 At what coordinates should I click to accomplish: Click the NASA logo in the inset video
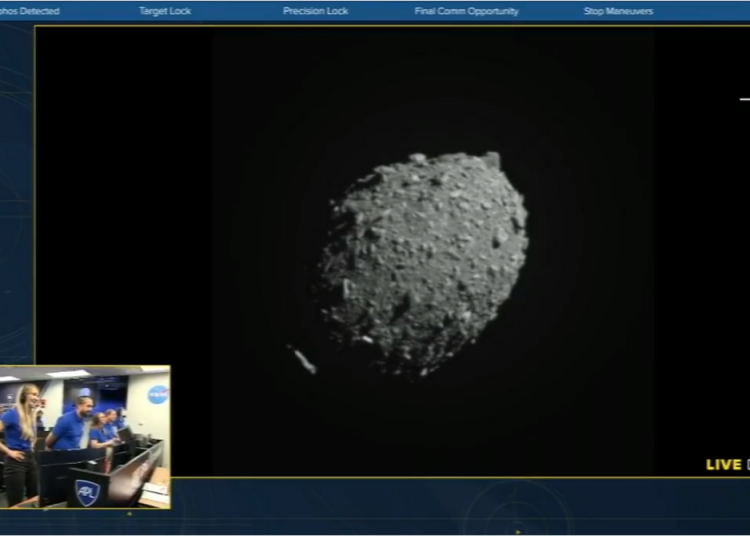(158, 394)
